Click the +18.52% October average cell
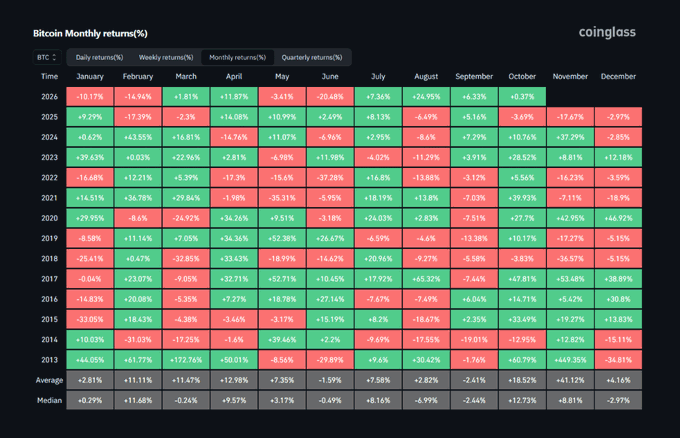Image resolution: width=680 pixels, height=438 pixels. tap(522, 380)
